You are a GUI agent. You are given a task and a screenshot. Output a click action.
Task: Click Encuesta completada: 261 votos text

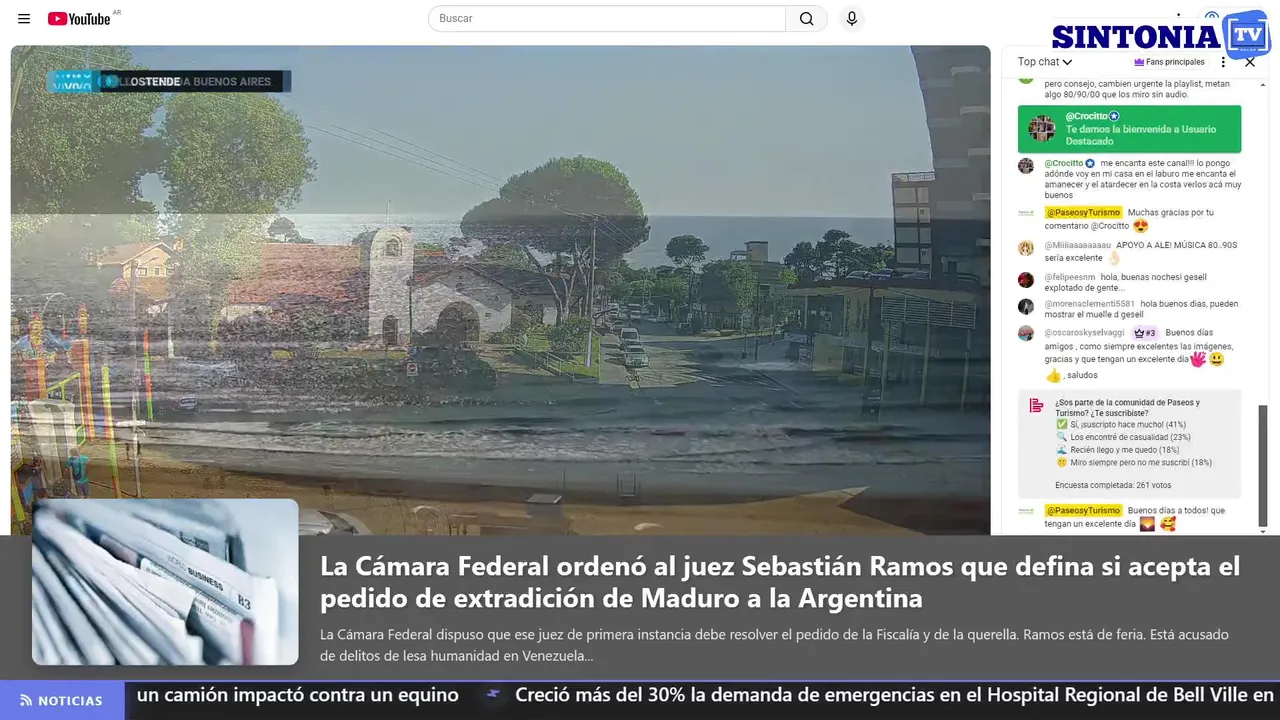coord(1113,486)
